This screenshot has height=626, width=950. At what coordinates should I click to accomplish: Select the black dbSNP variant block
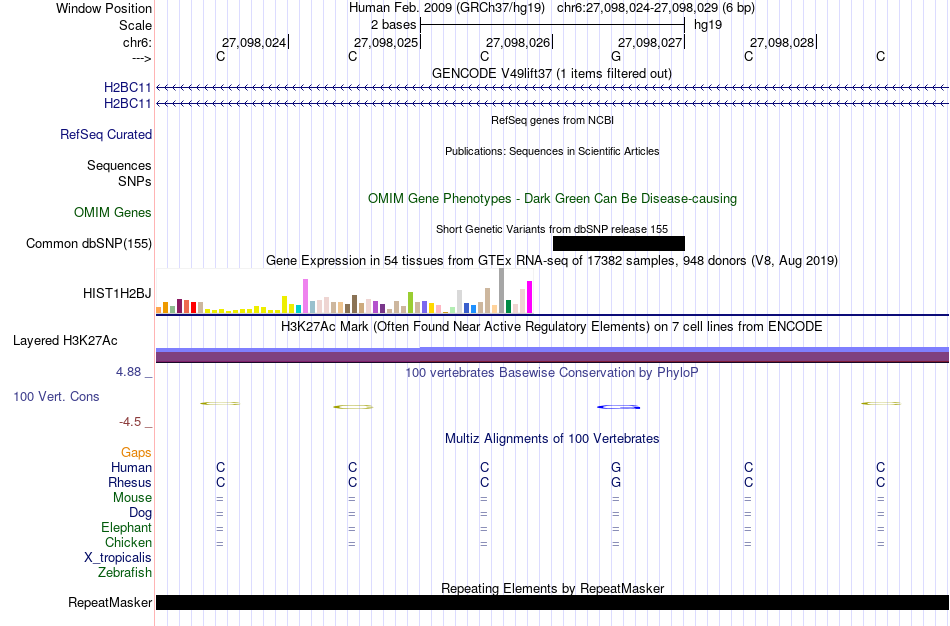click(619, 244)
